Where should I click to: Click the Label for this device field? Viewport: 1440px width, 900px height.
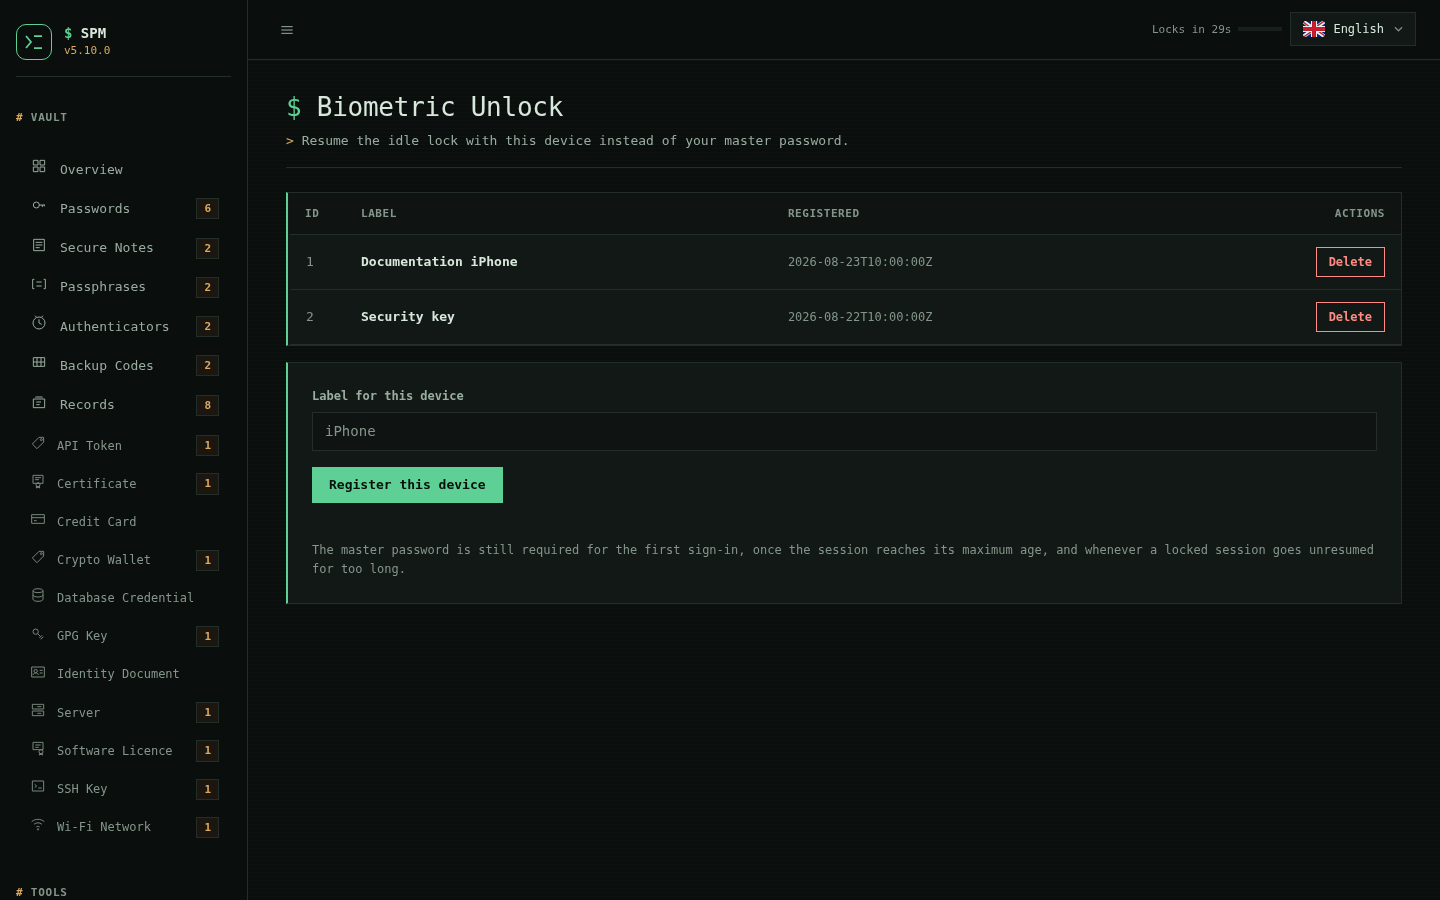tap(844, 431)
